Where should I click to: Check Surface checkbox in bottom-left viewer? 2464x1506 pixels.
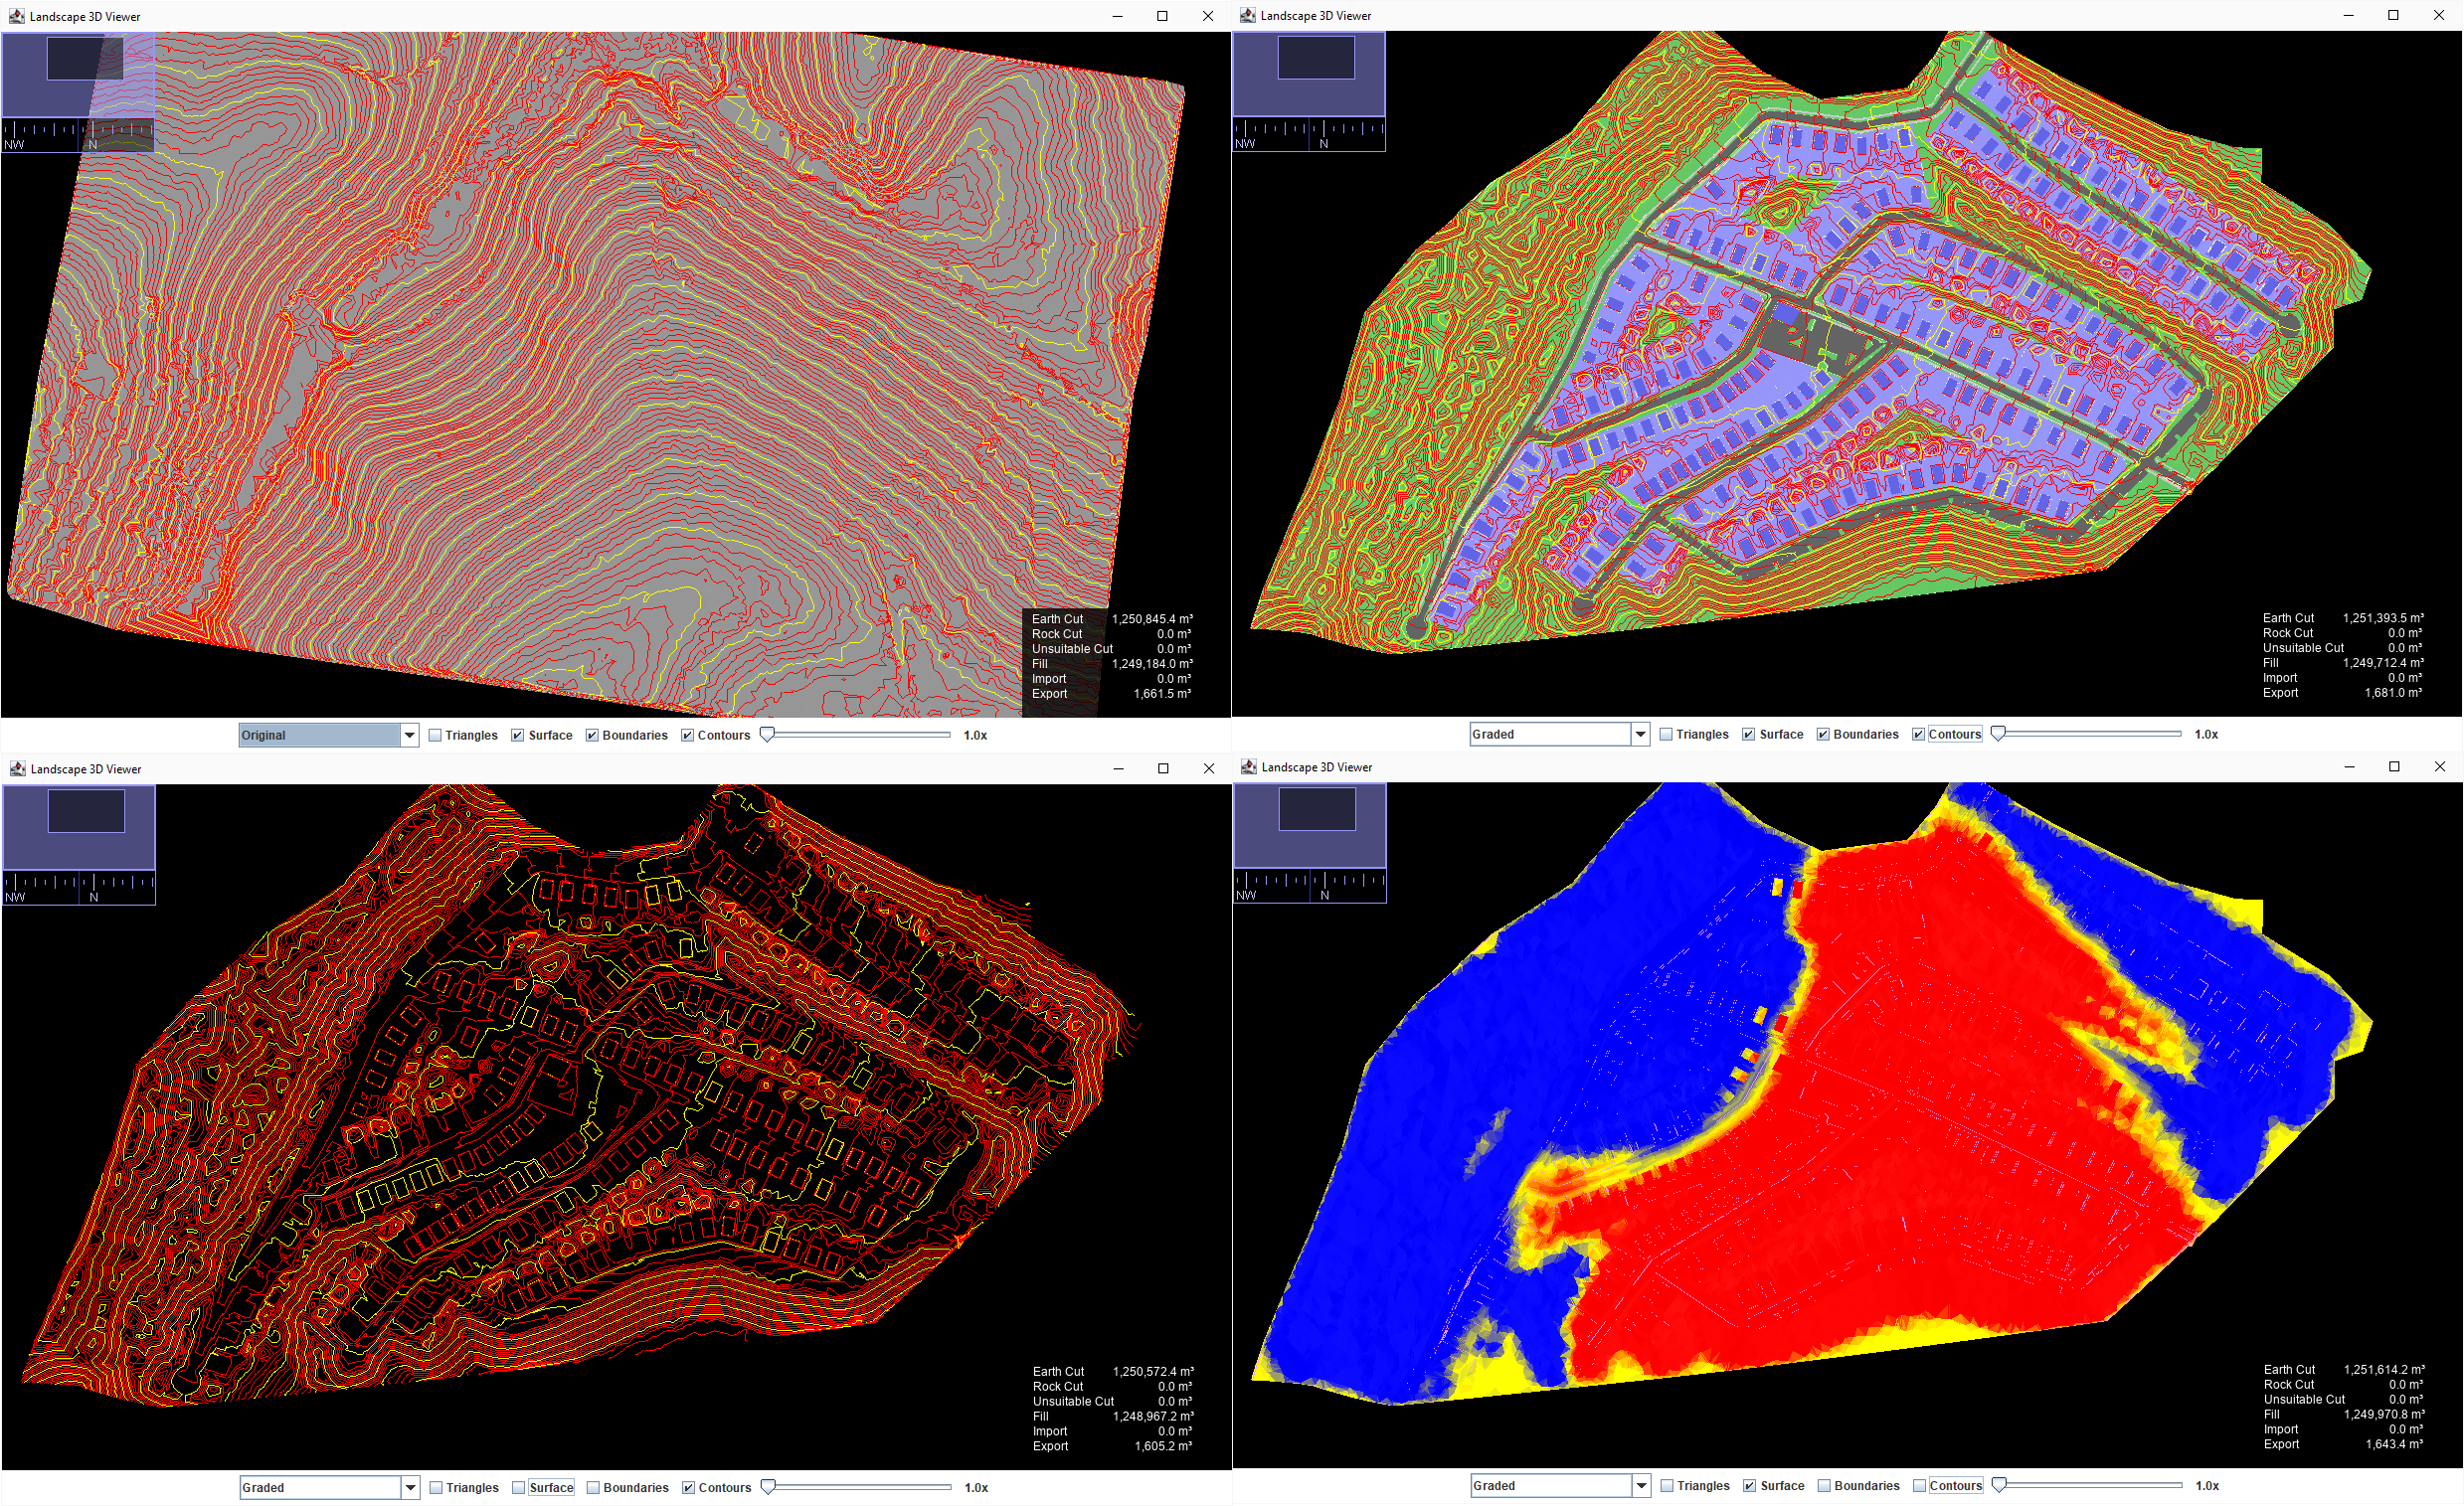pos(518,1487)
